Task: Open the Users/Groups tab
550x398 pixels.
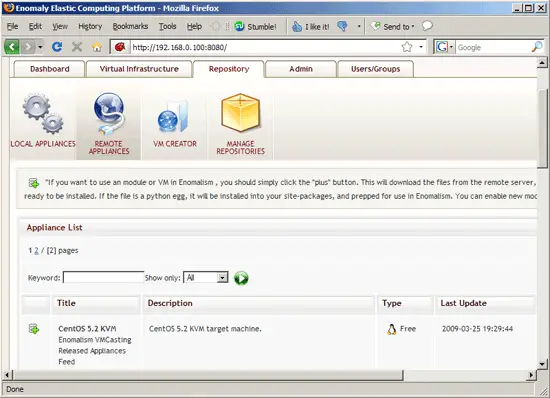Action: click(x=375, y=69)
